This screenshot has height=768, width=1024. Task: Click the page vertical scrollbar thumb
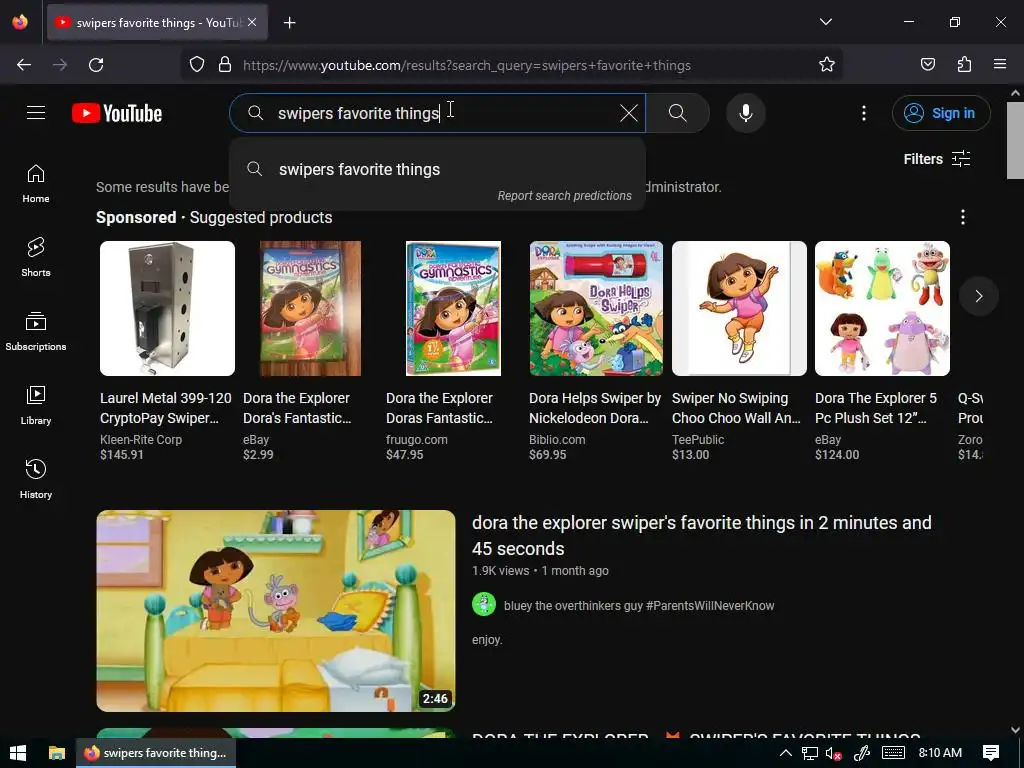click(1015, 140)
